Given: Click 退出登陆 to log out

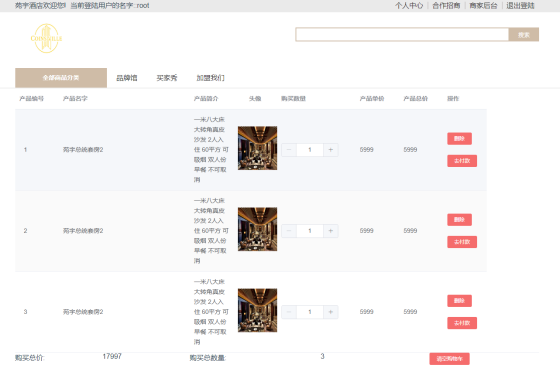Looking at the screenshot, I should 520,6.
